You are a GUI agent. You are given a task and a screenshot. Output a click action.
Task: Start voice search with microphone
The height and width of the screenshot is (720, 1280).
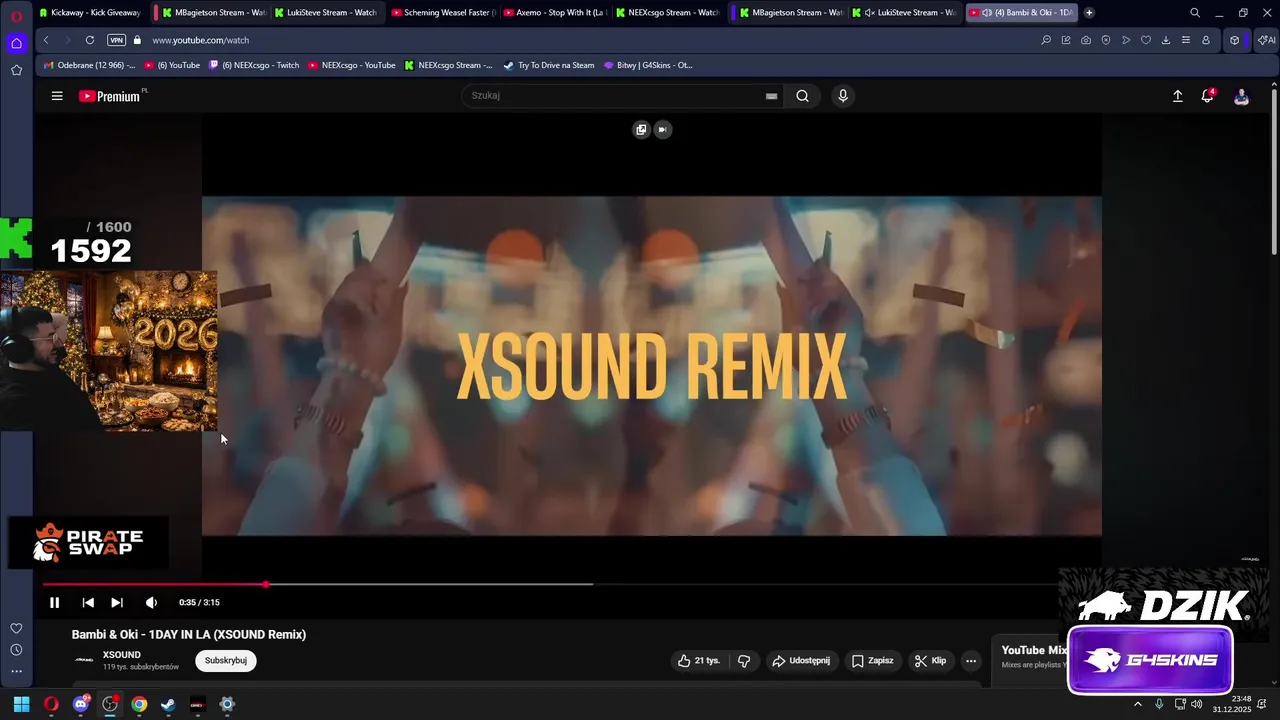pos(843,96)
